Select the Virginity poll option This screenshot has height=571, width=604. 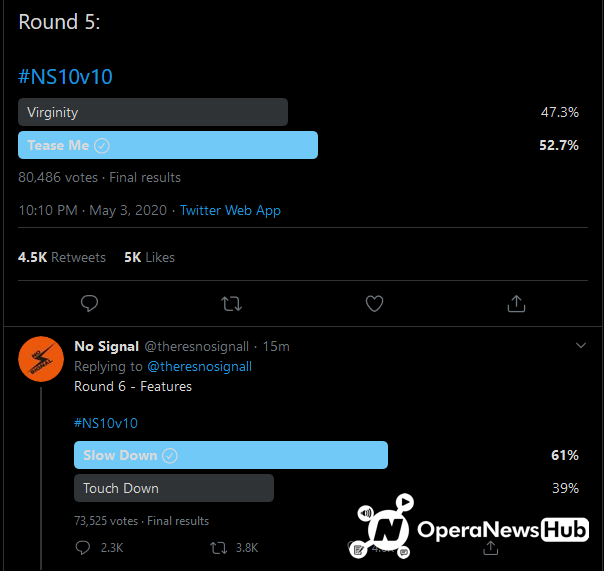(x=153, y=113)
